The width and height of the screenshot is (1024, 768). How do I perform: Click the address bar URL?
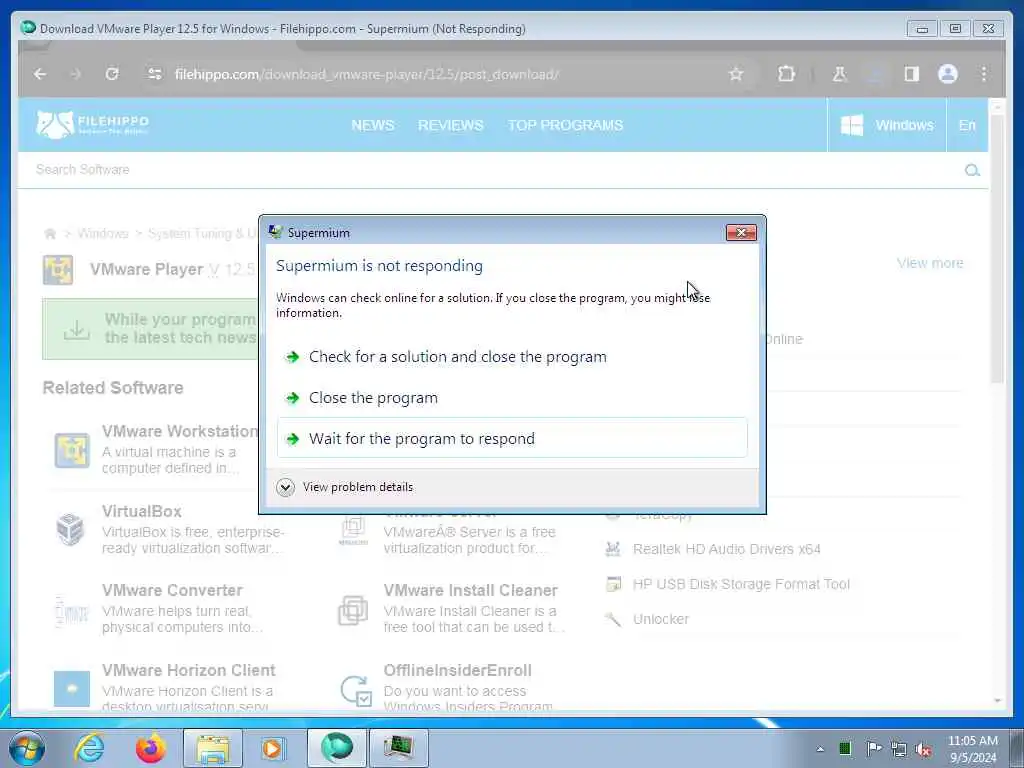(366, 74)
